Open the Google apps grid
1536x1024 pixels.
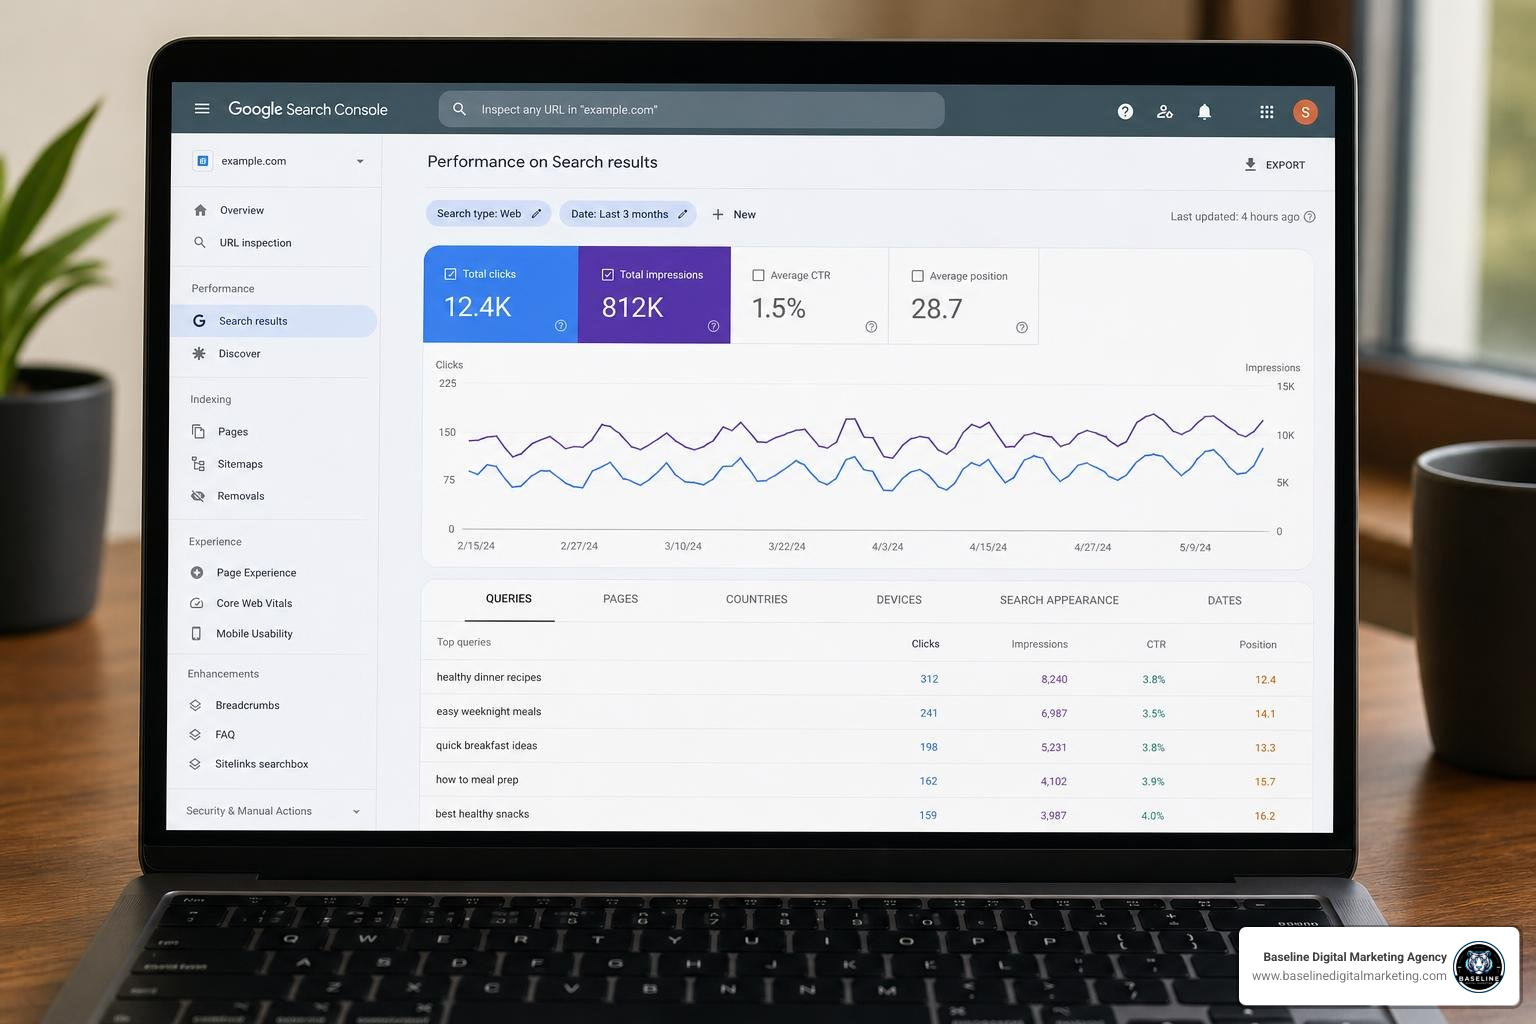pos(1266,112)
